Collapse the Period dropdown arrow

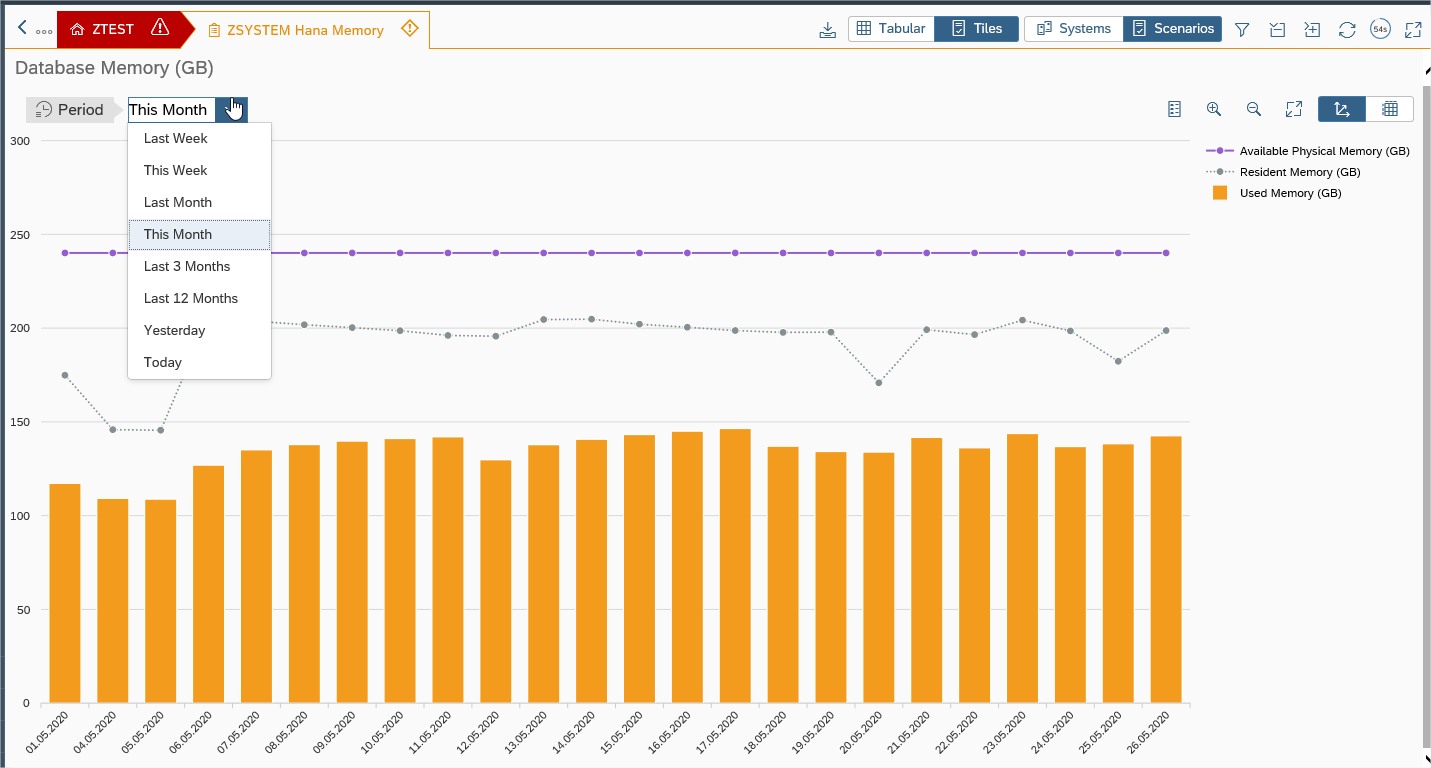click(232, 110)
